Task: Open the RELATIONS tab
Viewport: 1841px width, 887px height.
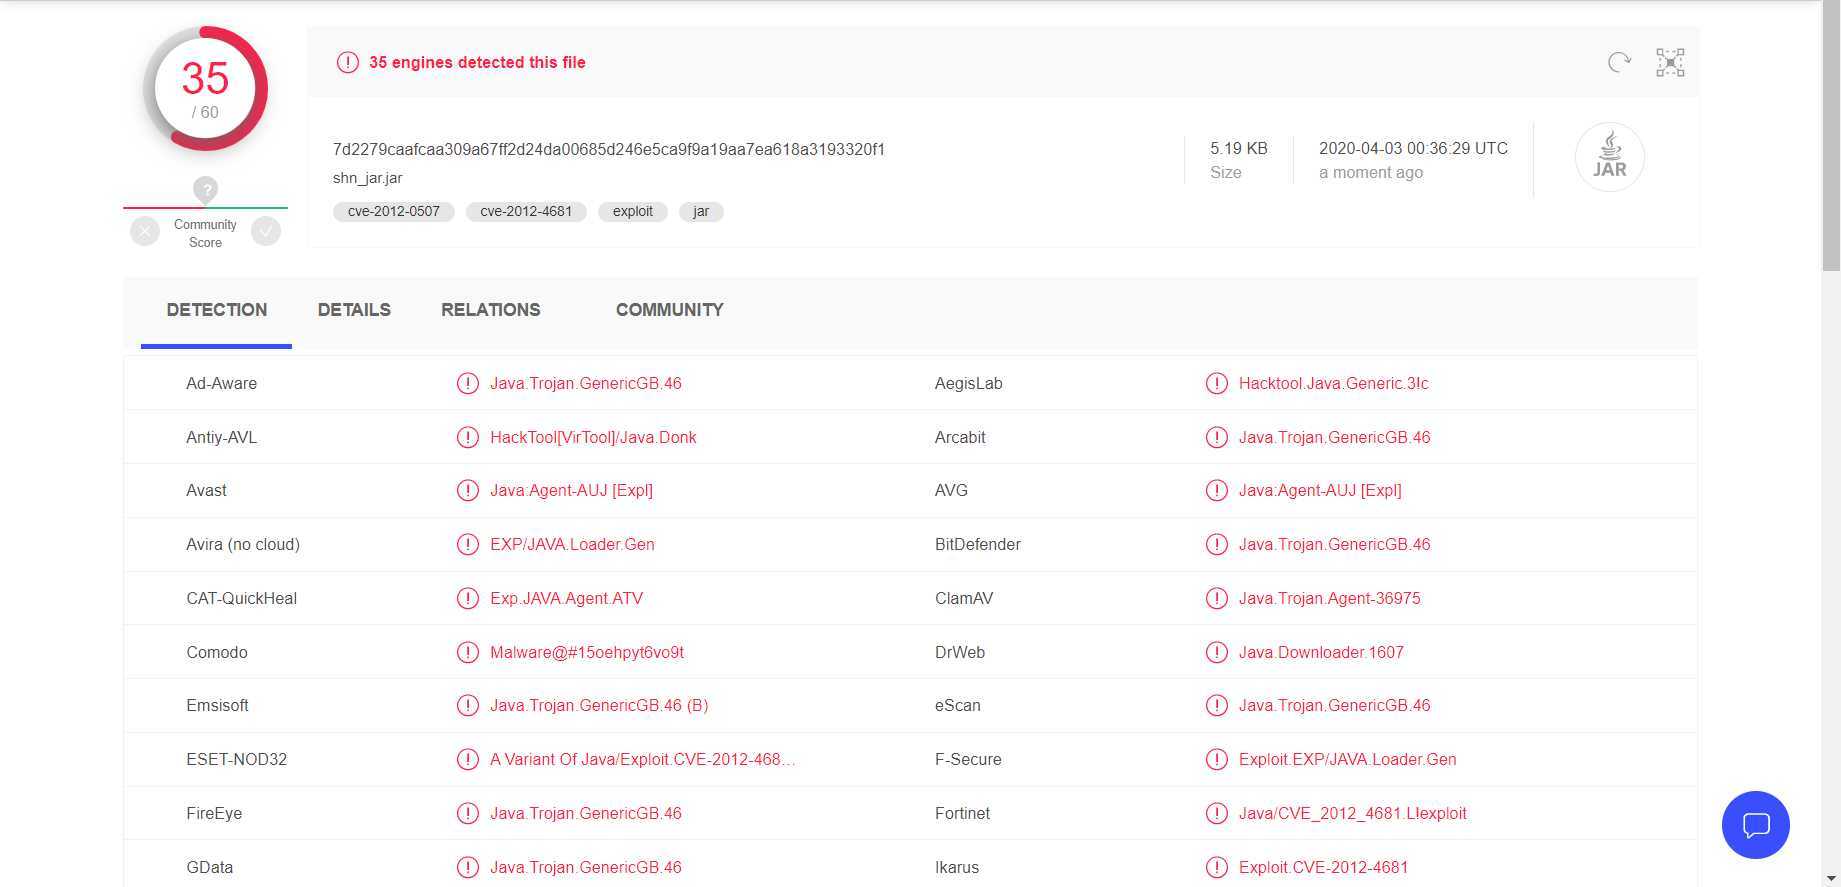Action: coord(490,310)
